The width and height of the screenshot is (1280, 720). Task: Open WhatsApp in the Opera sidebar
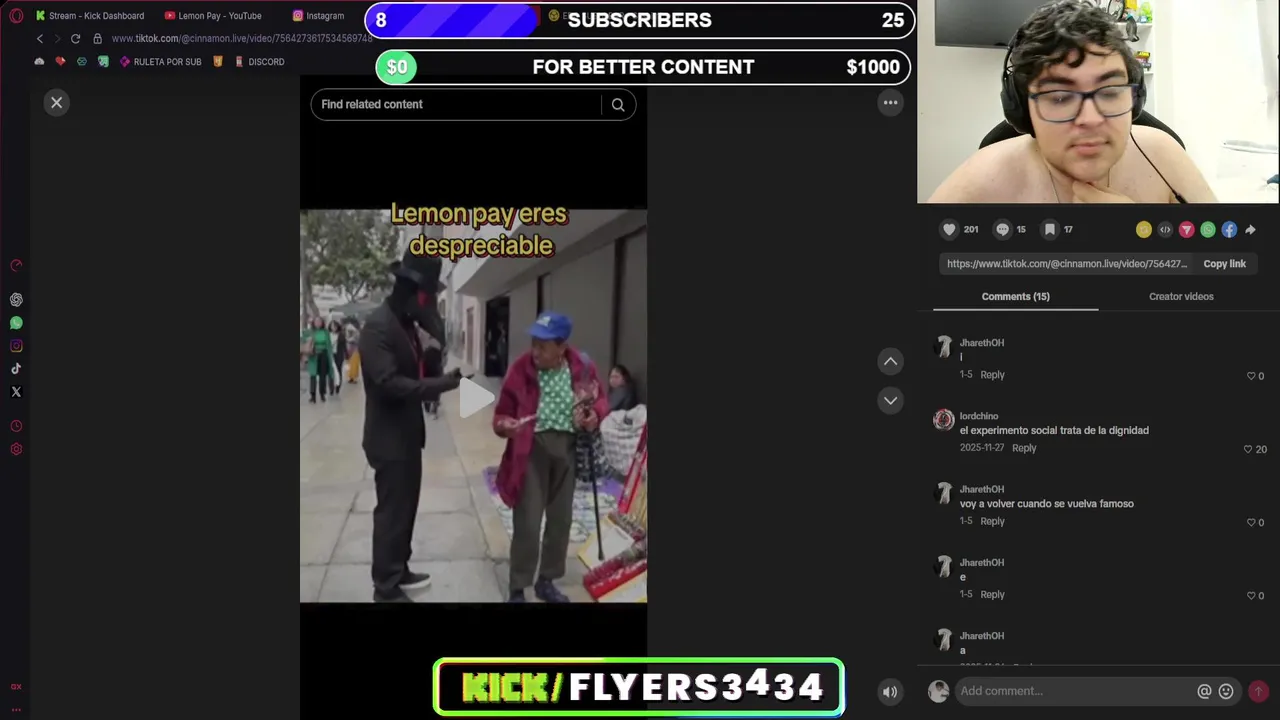pyautogui.click(x=16, y=323)
